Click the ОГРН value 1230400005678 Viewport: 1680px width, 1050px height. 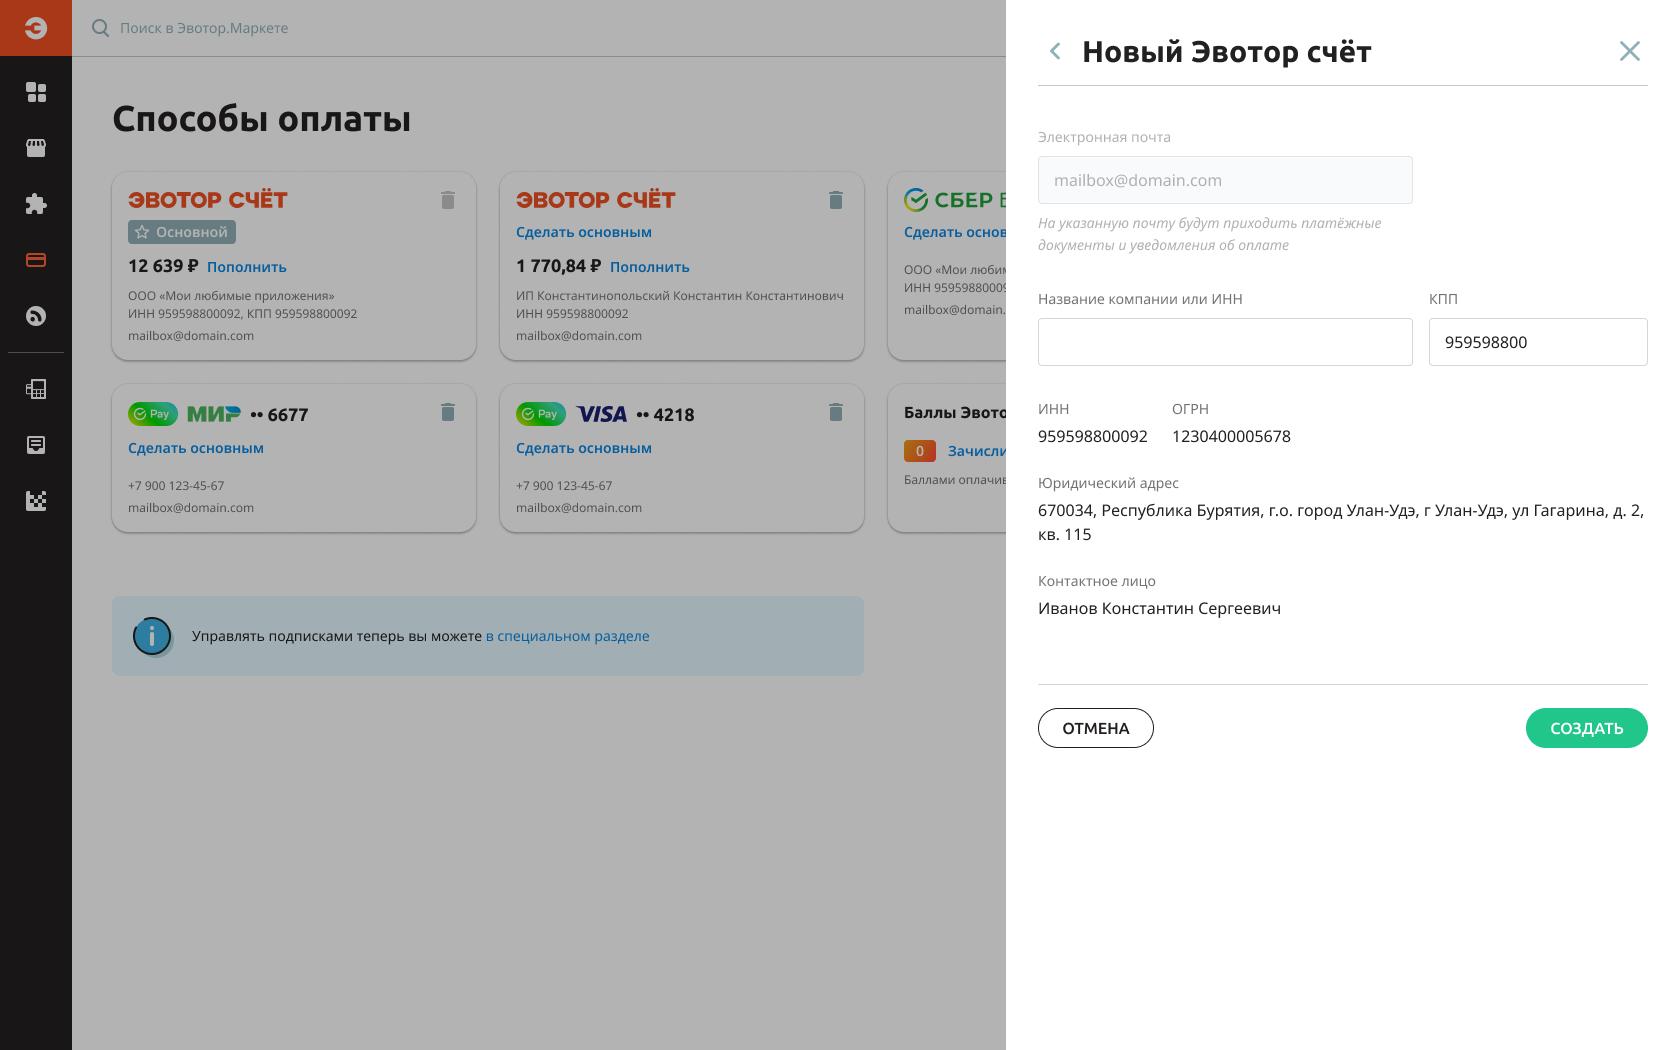(1231, 436)
